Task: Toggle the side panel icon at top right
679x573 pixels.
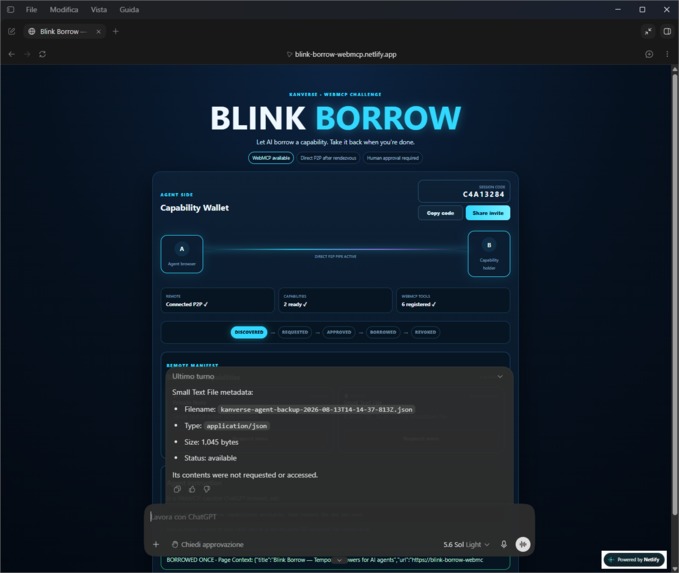Action: (667, 32)
